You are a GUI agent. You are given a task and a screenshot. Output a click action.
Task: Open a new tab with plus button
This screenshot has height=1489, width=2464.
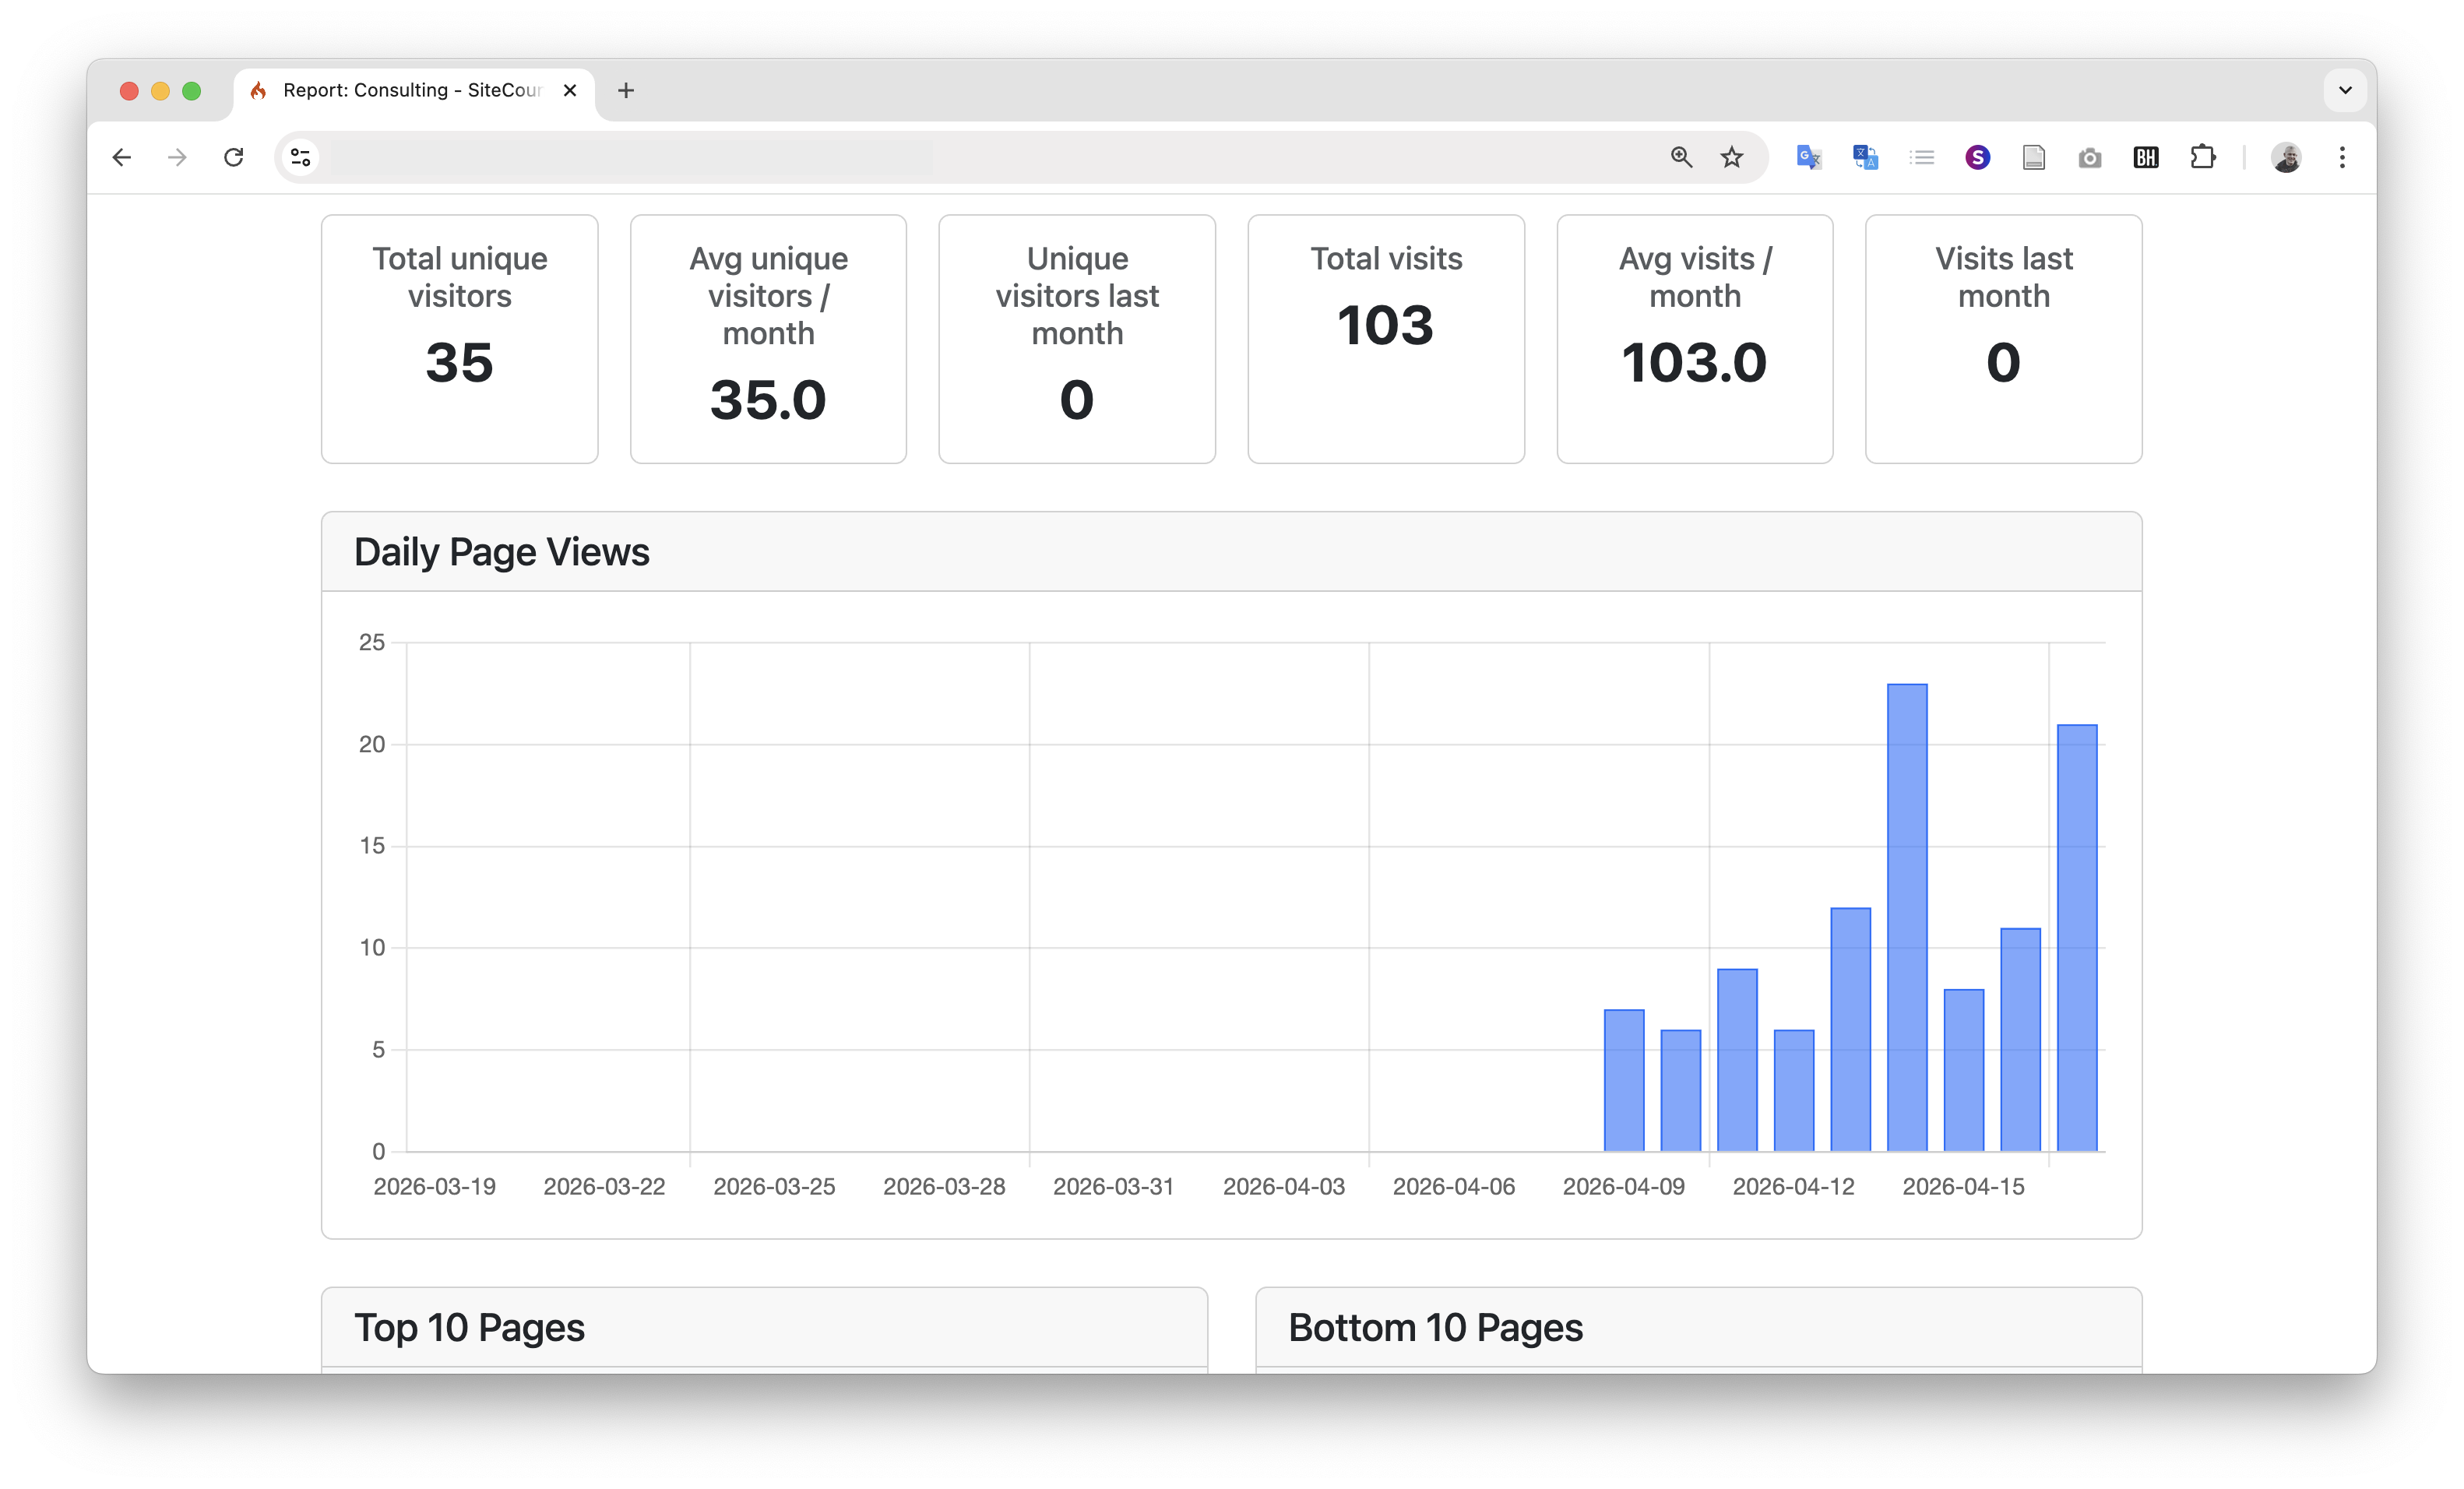[626, 90]
